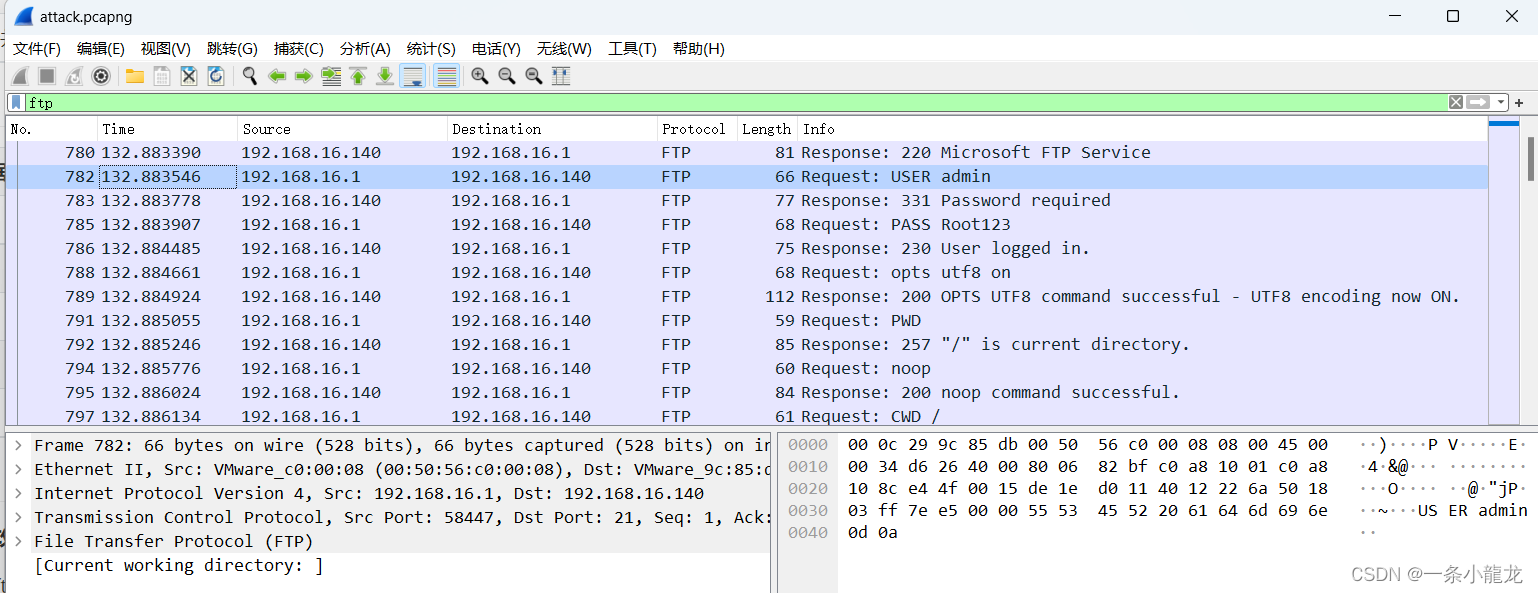This screenshot has width=1538, height=593.
Task: Jump to first packet icon
Action: point(358,76)
